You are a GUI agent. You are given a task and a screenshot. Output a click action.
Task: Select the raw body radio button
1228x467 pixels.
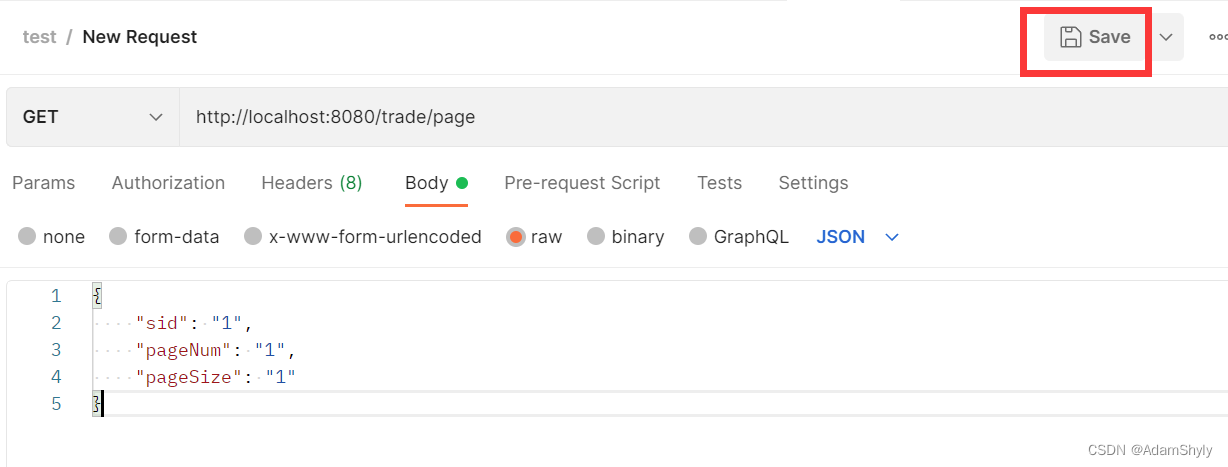(x=516, y=237)
